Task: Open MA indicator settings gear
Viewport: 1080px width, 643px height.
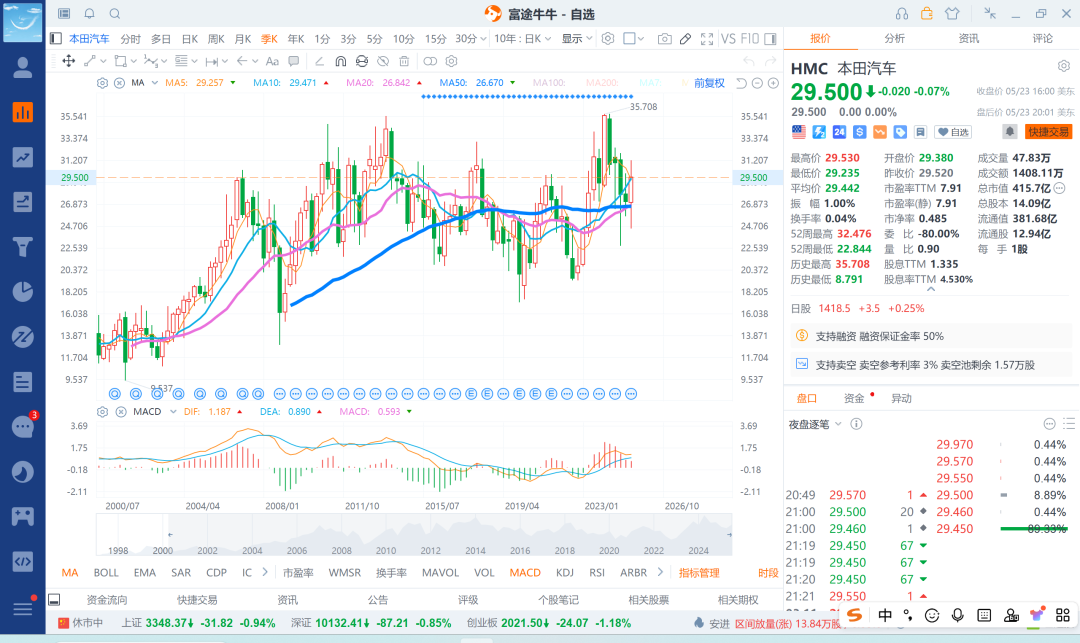Action: click(102, 83)
